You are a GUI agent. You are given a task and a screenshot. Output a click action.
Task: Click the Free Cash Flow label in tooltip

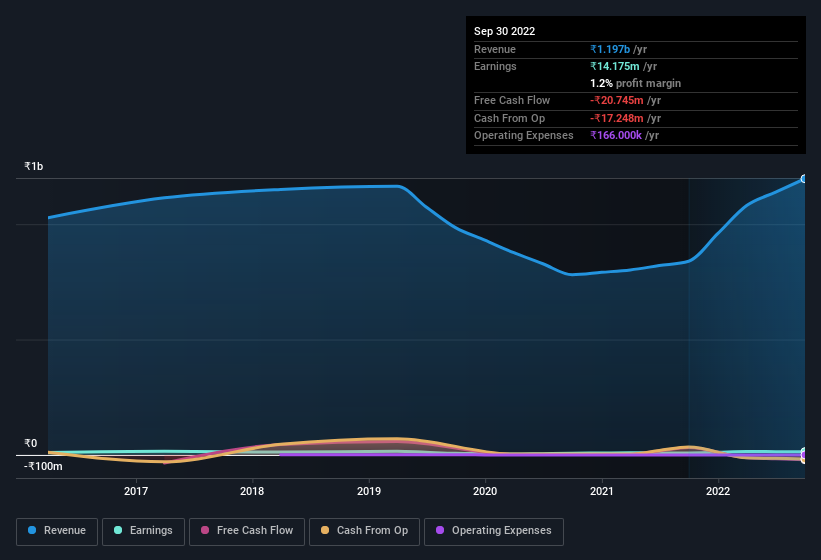click(x=512, y=100)
